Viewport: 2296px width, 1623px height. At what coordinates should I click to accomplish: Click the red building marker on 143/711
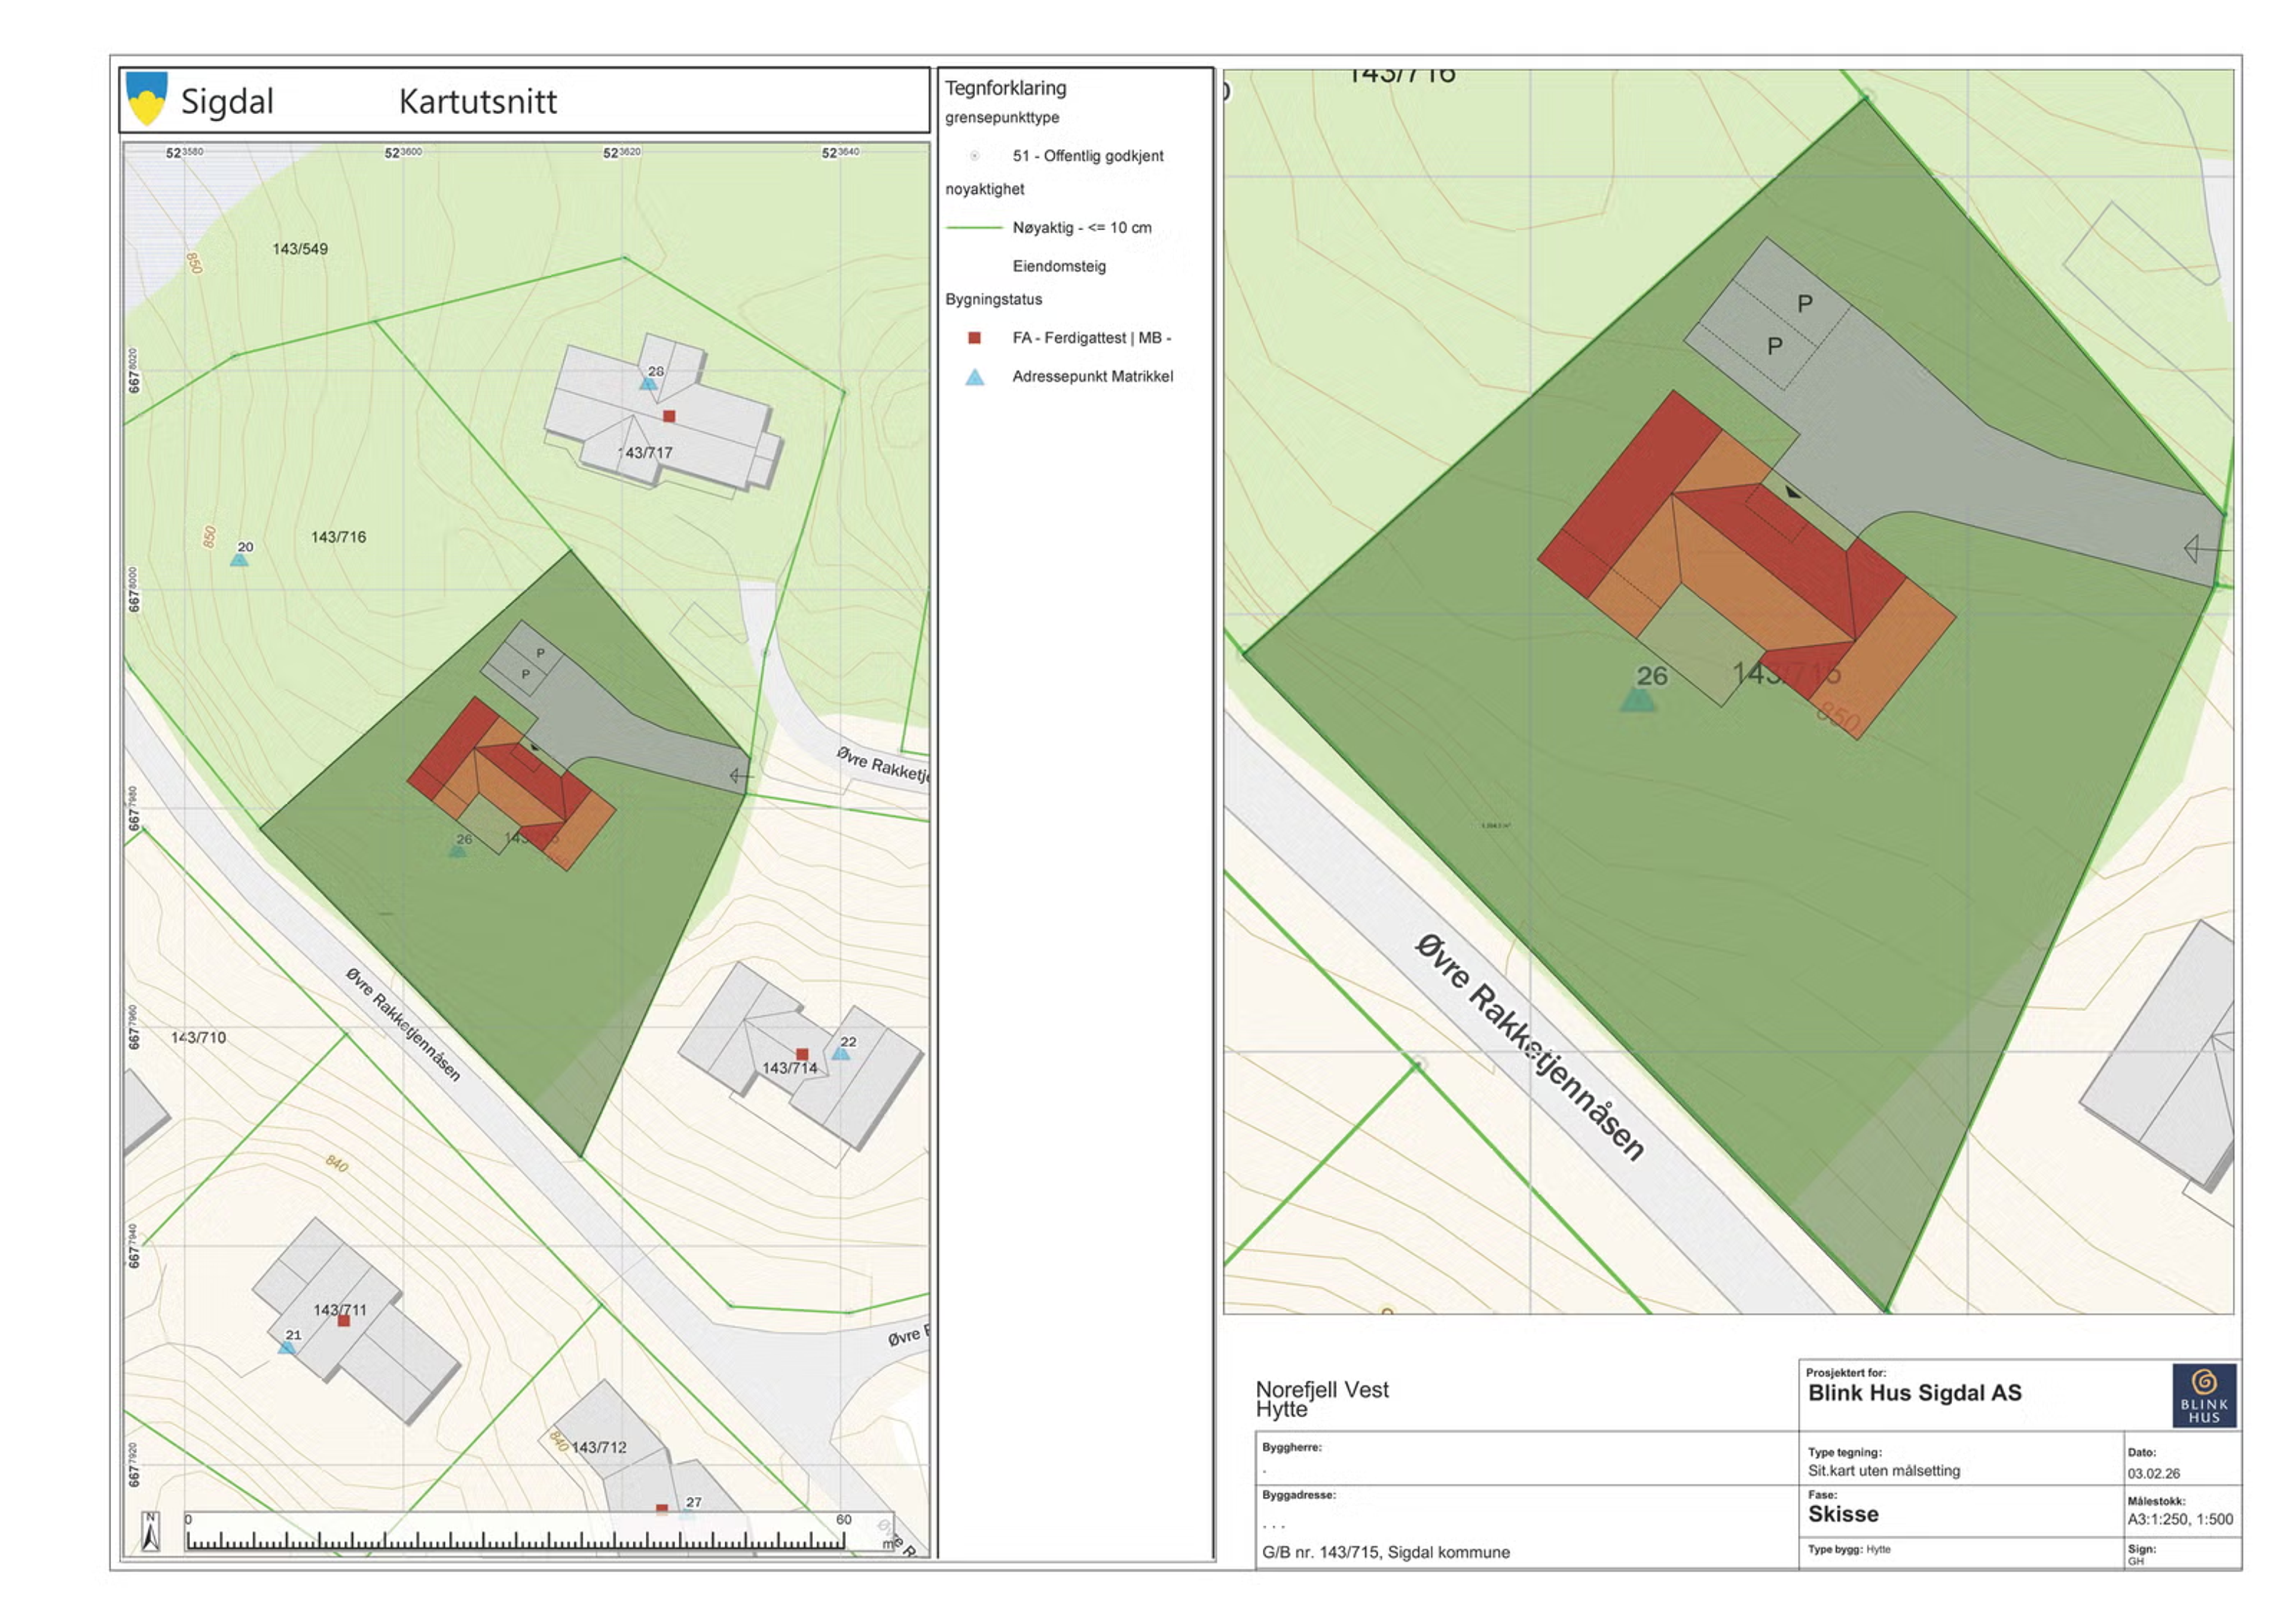pyautogui.click(x=343, y=1321)
